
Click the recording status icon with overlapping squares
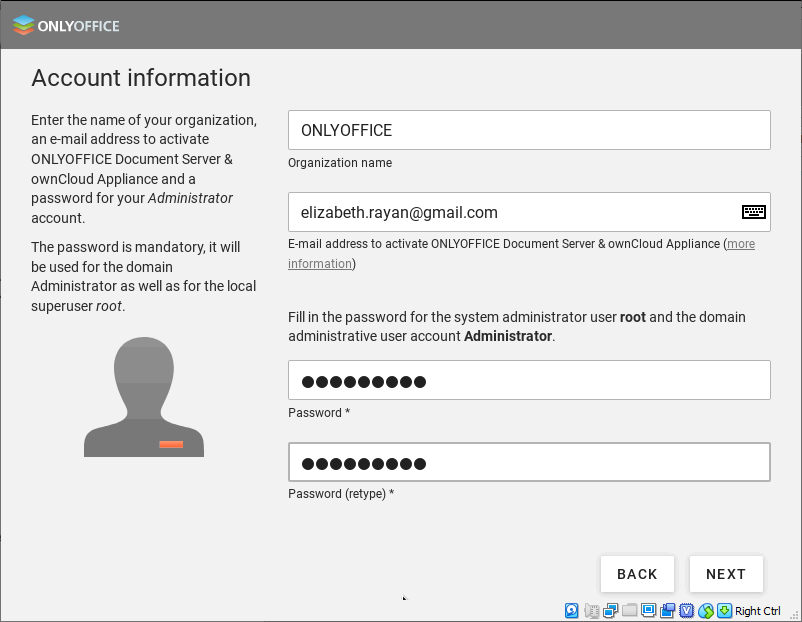(667, 611)
